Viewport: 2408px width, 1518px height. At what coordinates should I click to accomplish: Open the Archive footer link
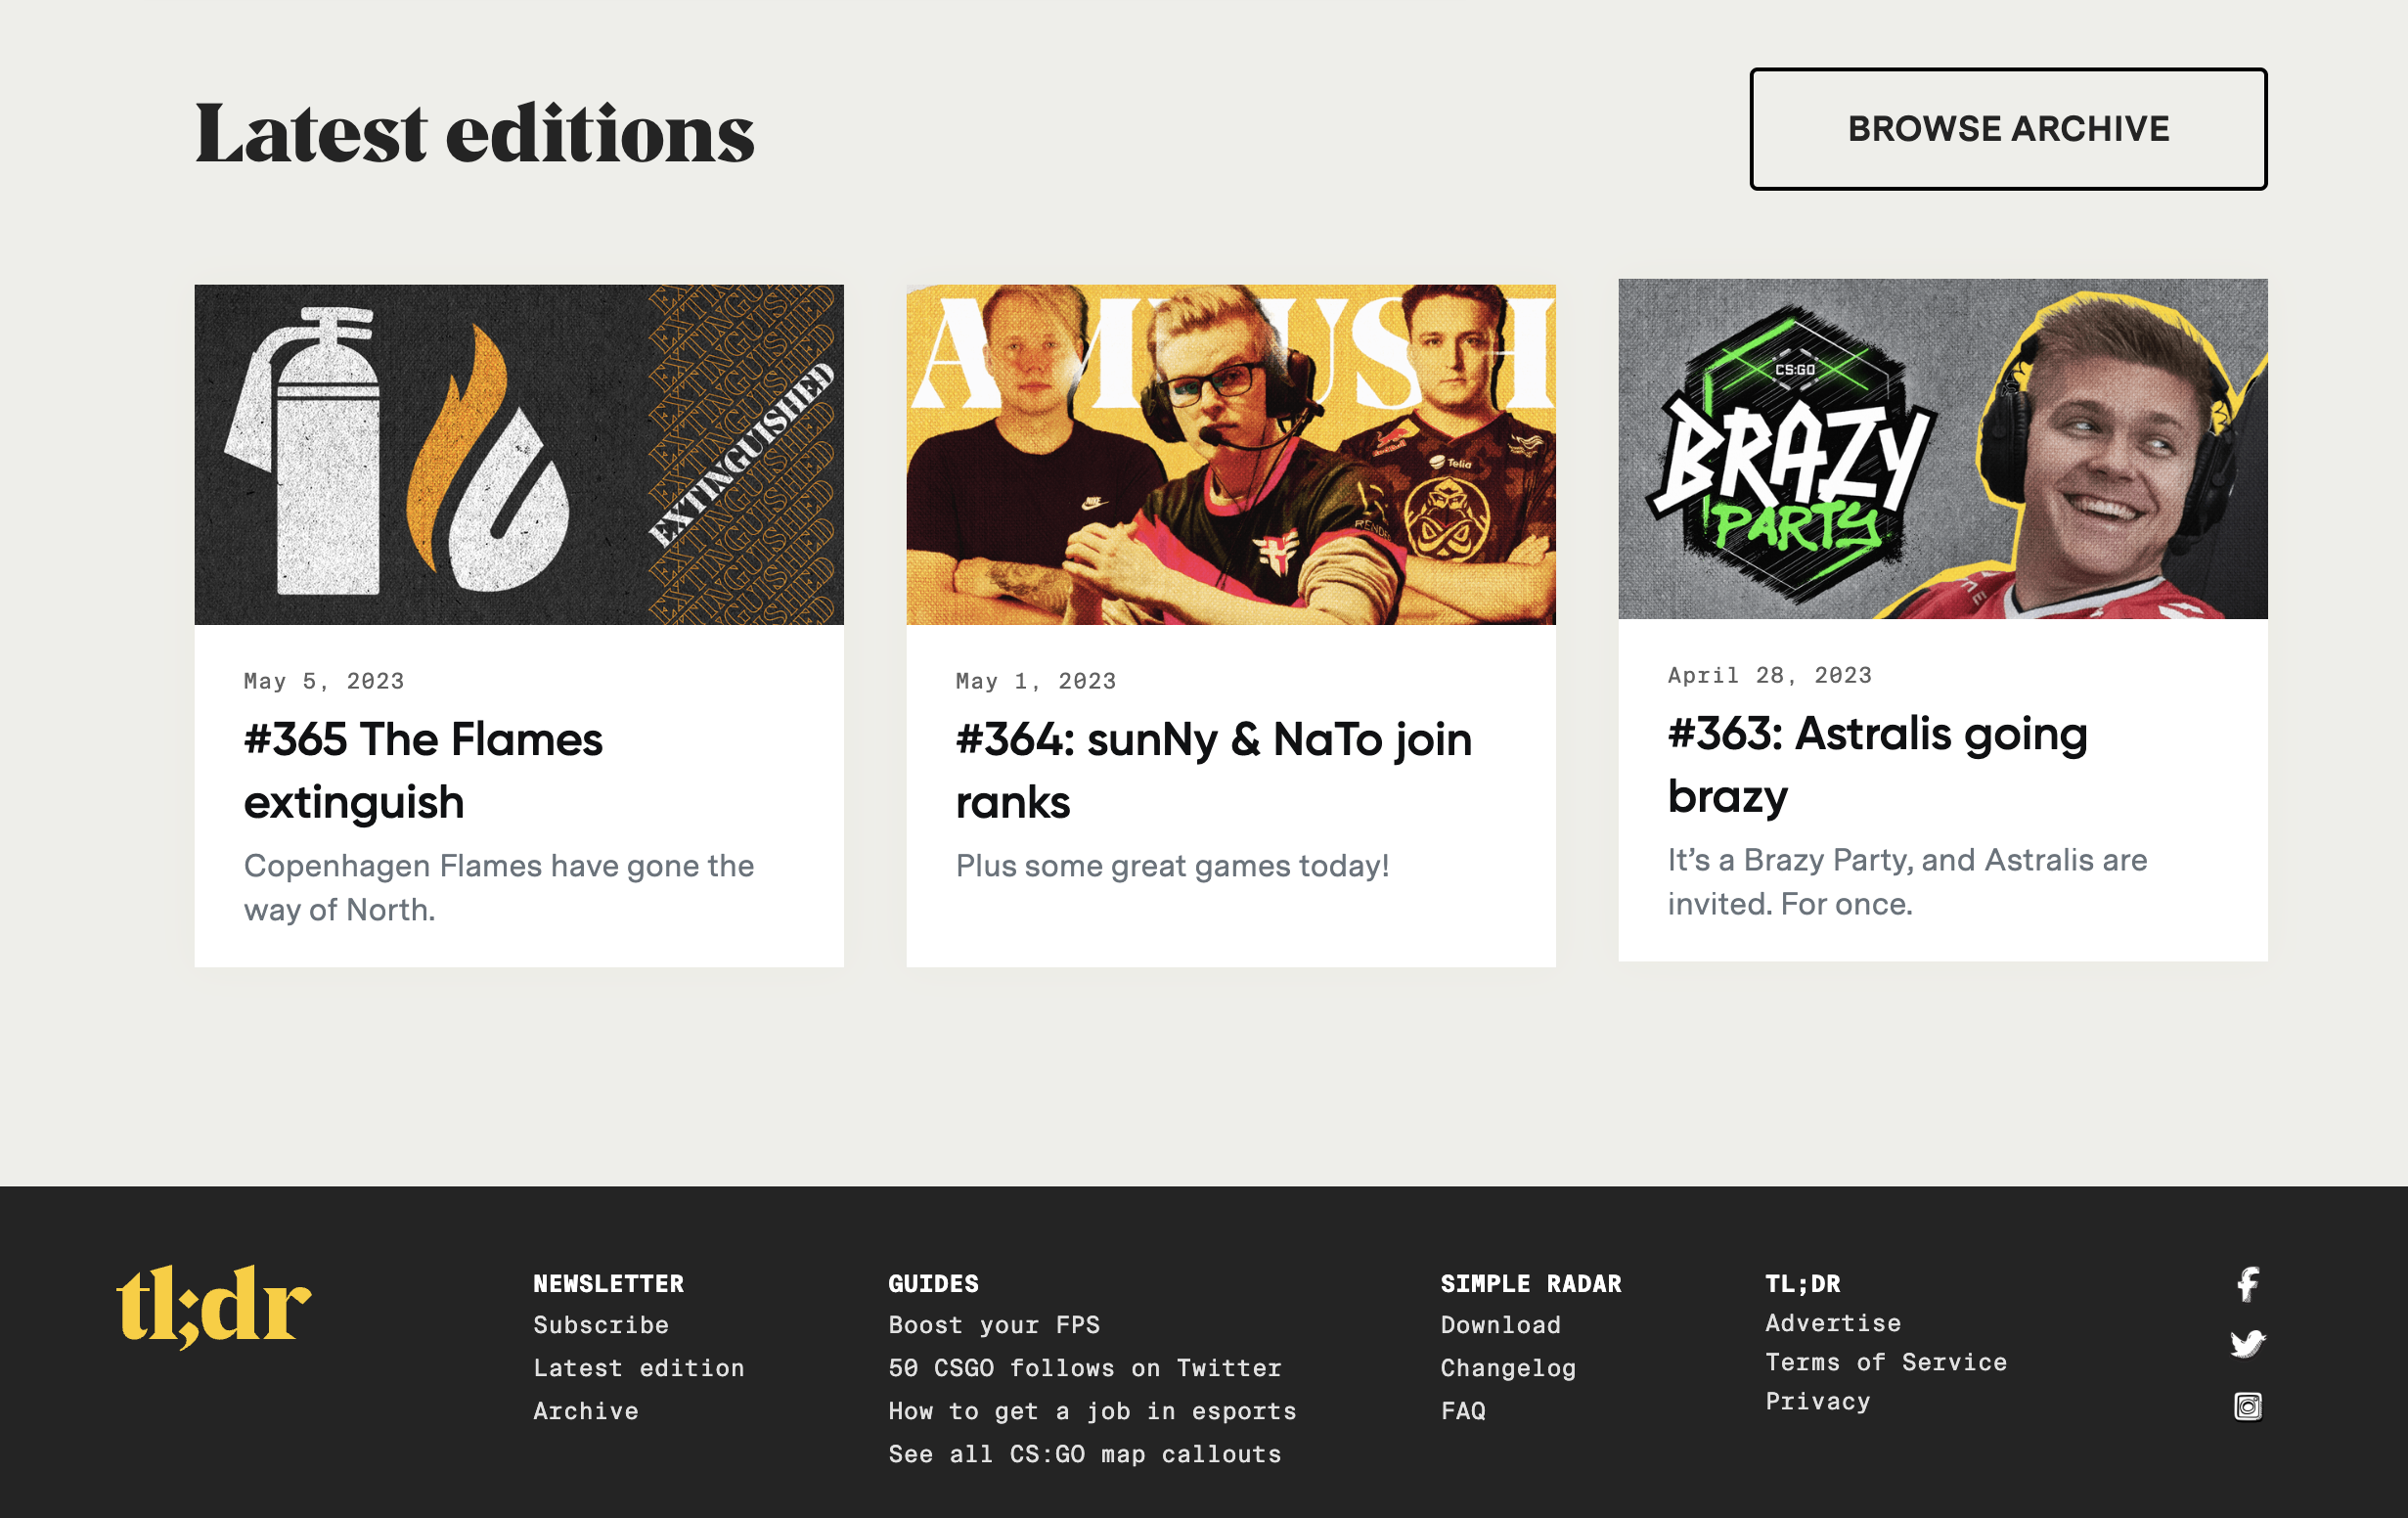[x=585, y=1411]
